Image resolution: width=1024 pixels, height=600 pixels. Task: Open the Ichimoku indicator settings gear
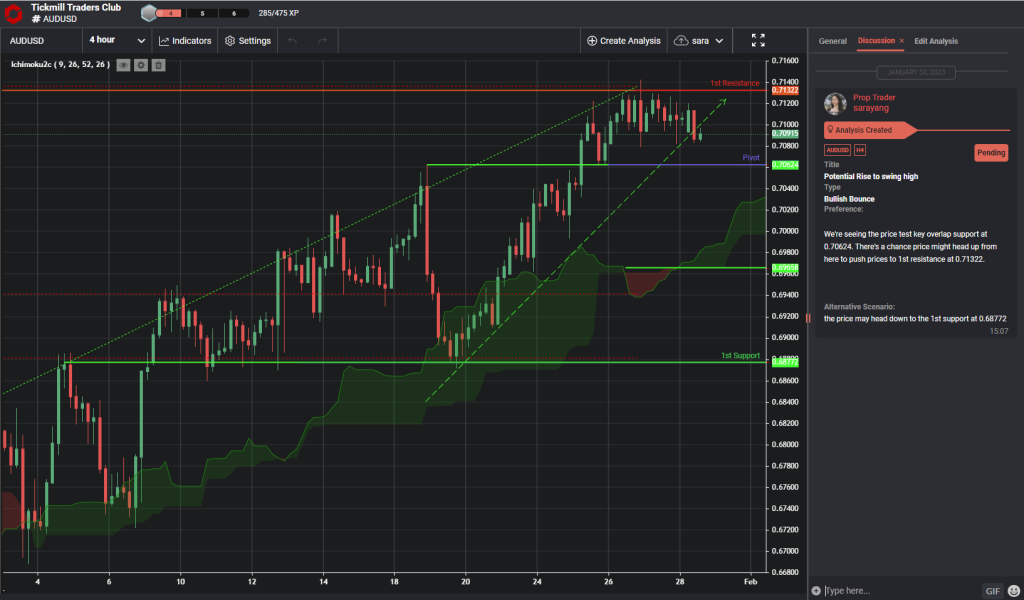[x=141, y=65]
